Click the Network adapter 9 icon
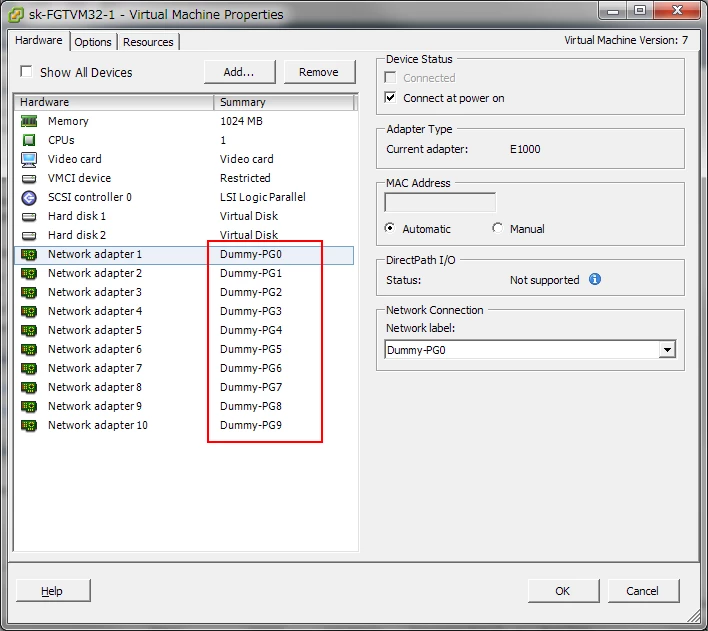708x631 pixels. [x=29, y=406]
